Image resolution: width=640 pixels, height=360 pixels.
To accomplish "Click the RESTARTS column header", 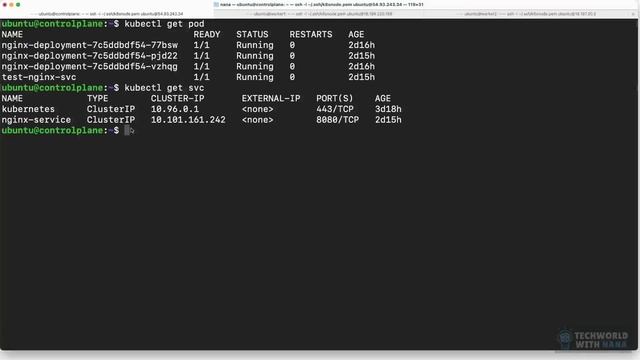I will (311, 35).
